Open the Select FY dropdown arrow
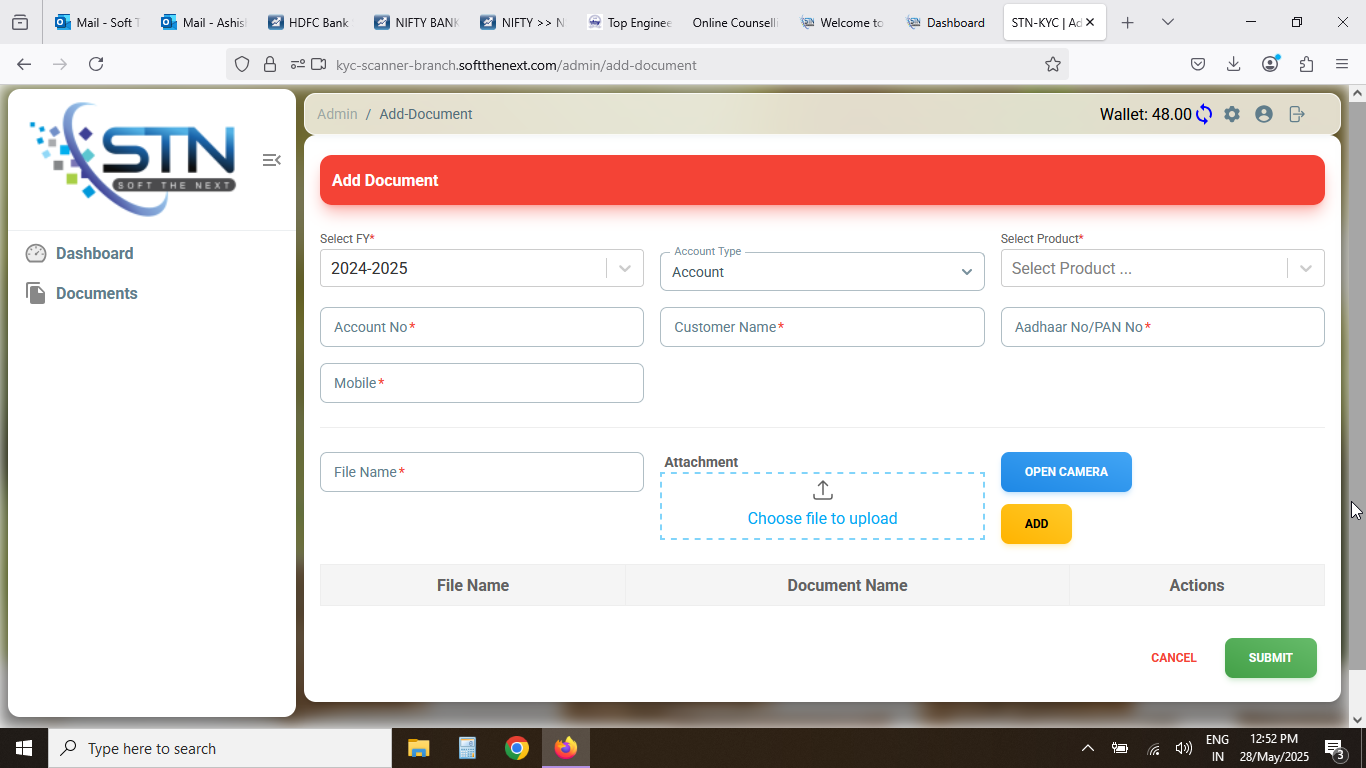Image resolution: width=1366 pixels, height=768 pixels. pyautogui.click(x=625, y=268)
